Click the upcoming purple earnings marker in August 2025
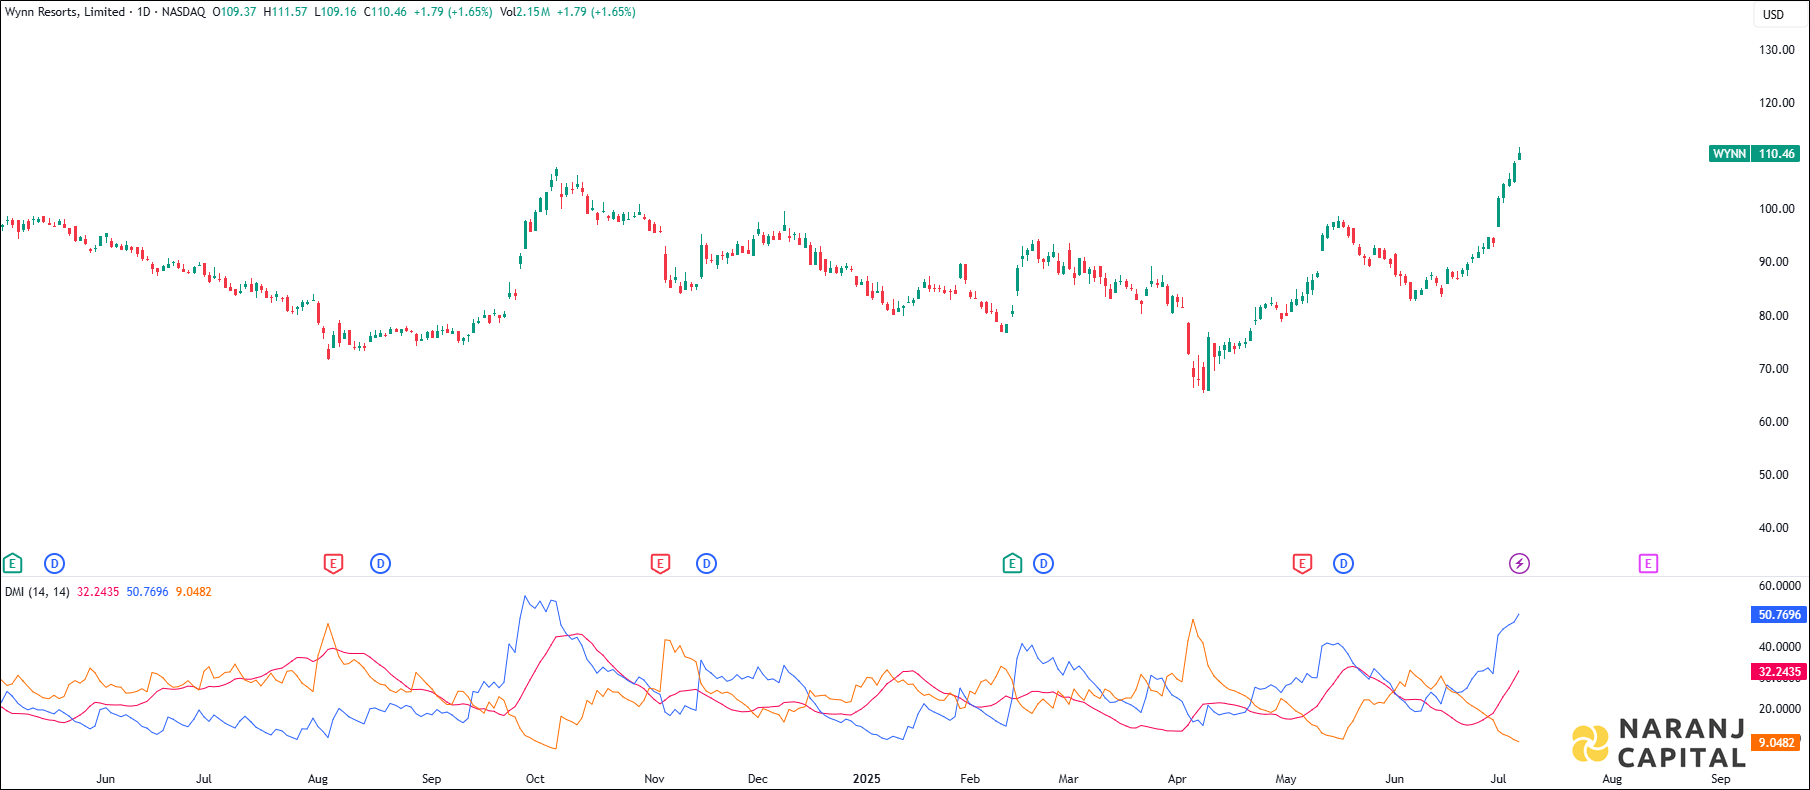Viewport: 1810px width, 790px height. click(x=1648, y=564)
